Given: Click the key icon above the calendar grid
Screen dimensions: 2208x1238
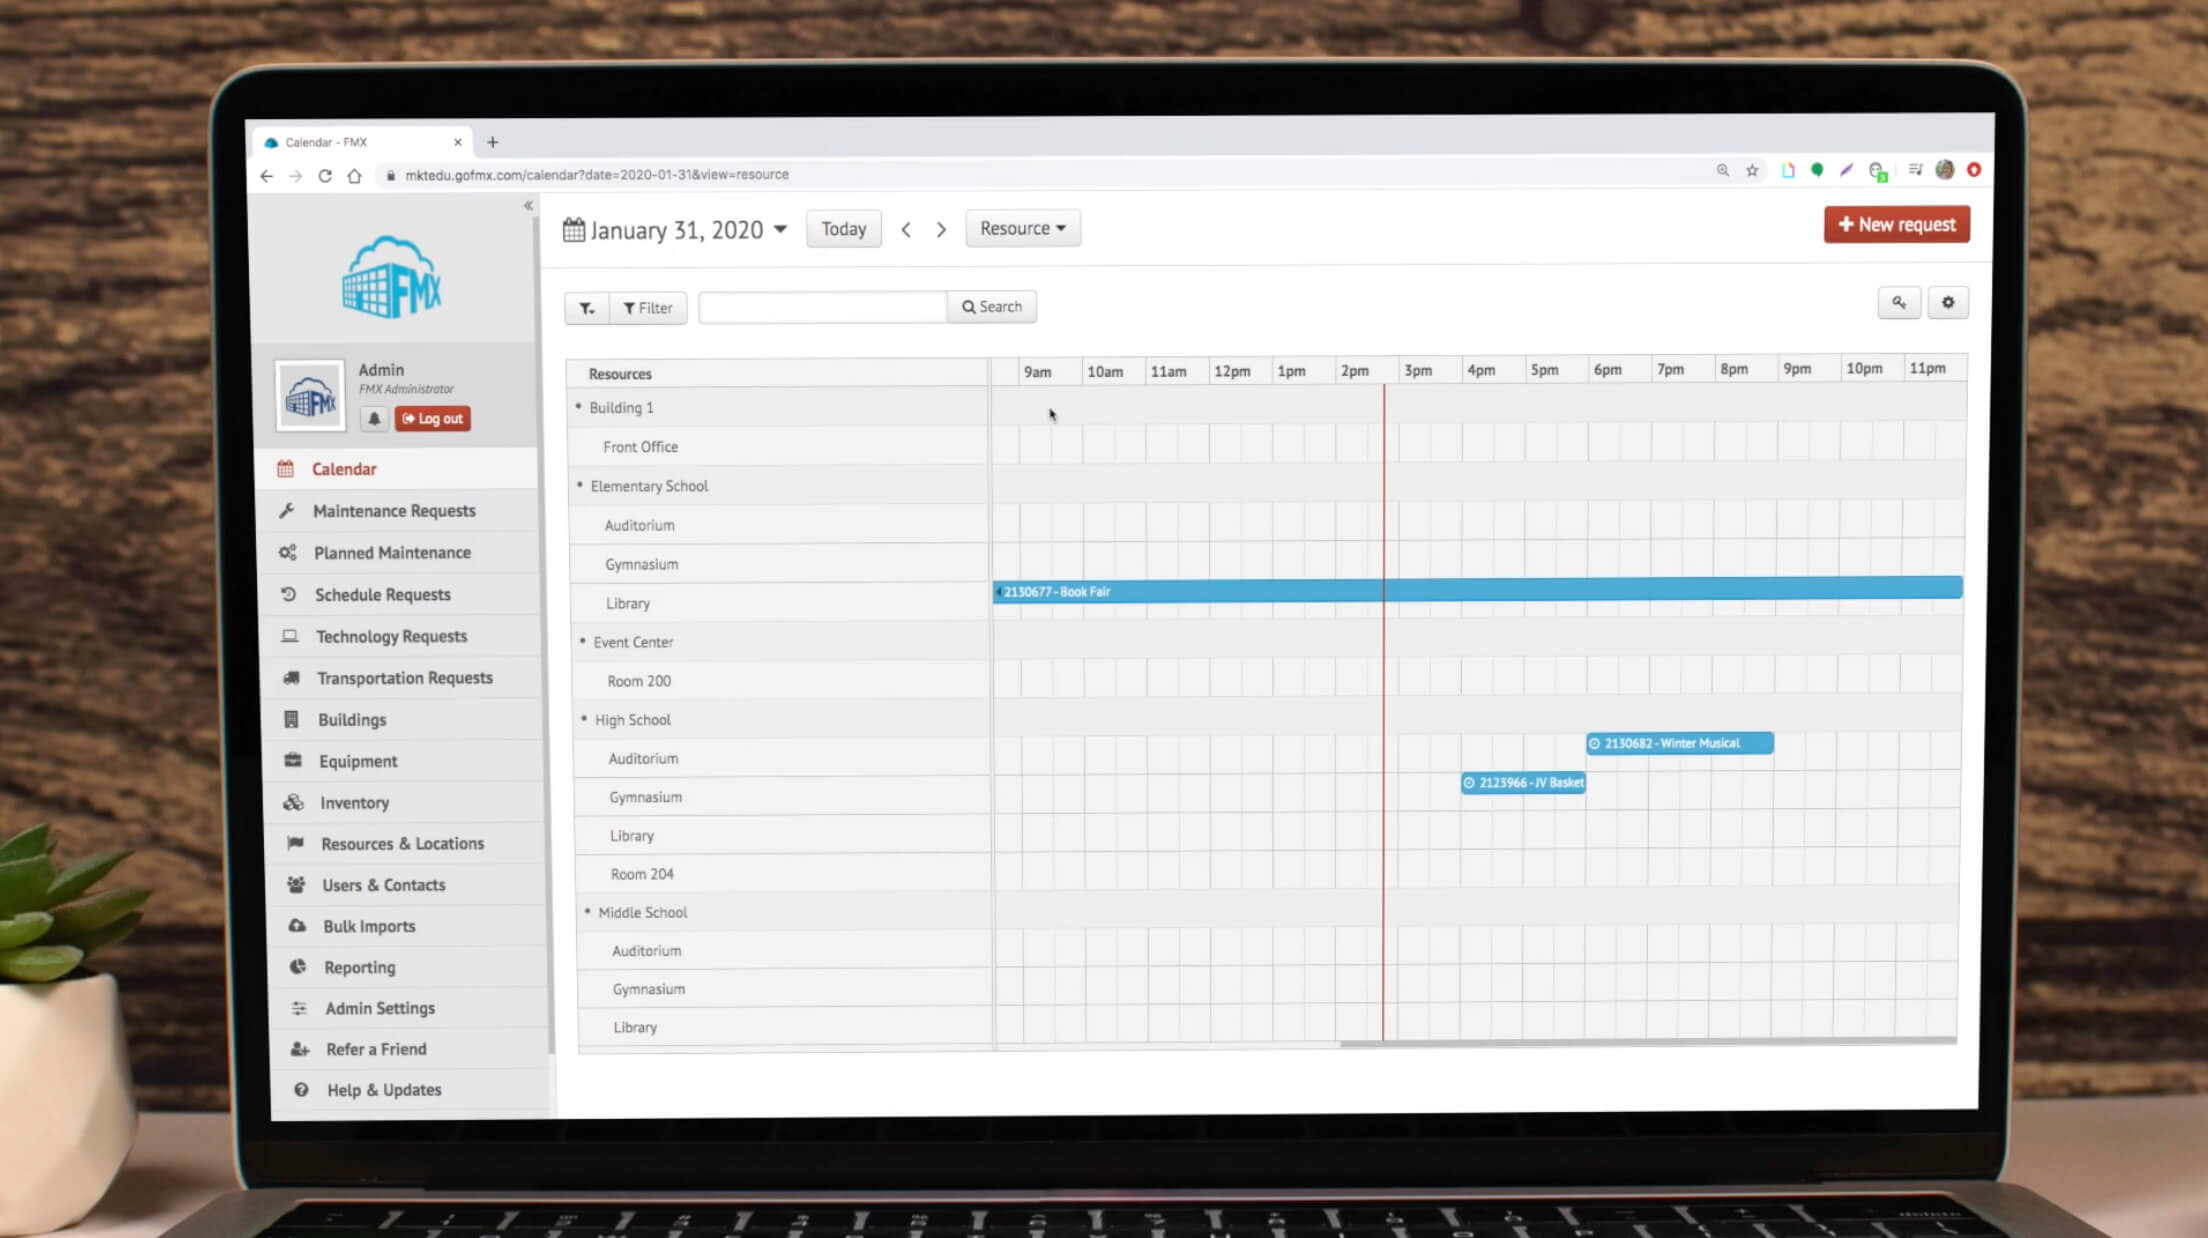Looking at the screenshot, I should click(x=1899, y=302).
